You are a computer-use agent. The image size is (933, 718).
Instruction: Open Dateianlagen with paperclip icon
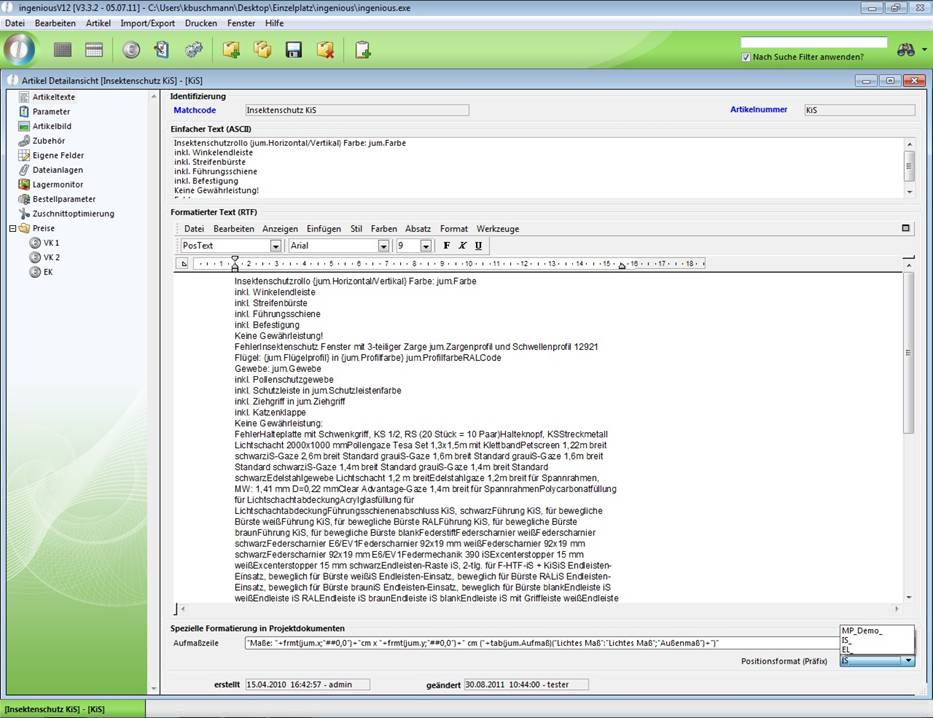(58, 170)
